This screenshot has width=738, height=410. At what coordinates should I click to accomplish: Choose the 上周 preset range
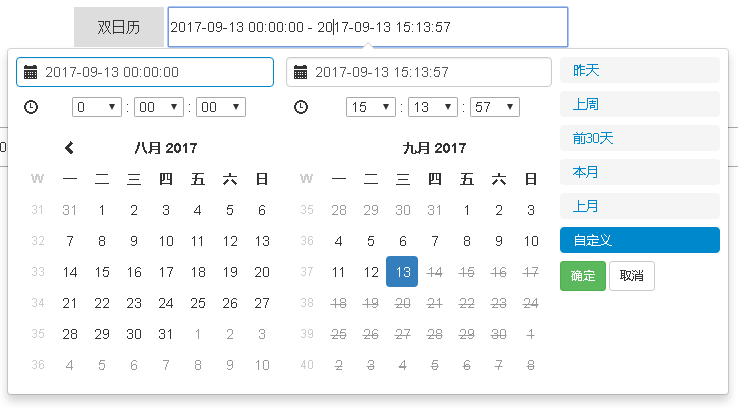tap(639, 104)
